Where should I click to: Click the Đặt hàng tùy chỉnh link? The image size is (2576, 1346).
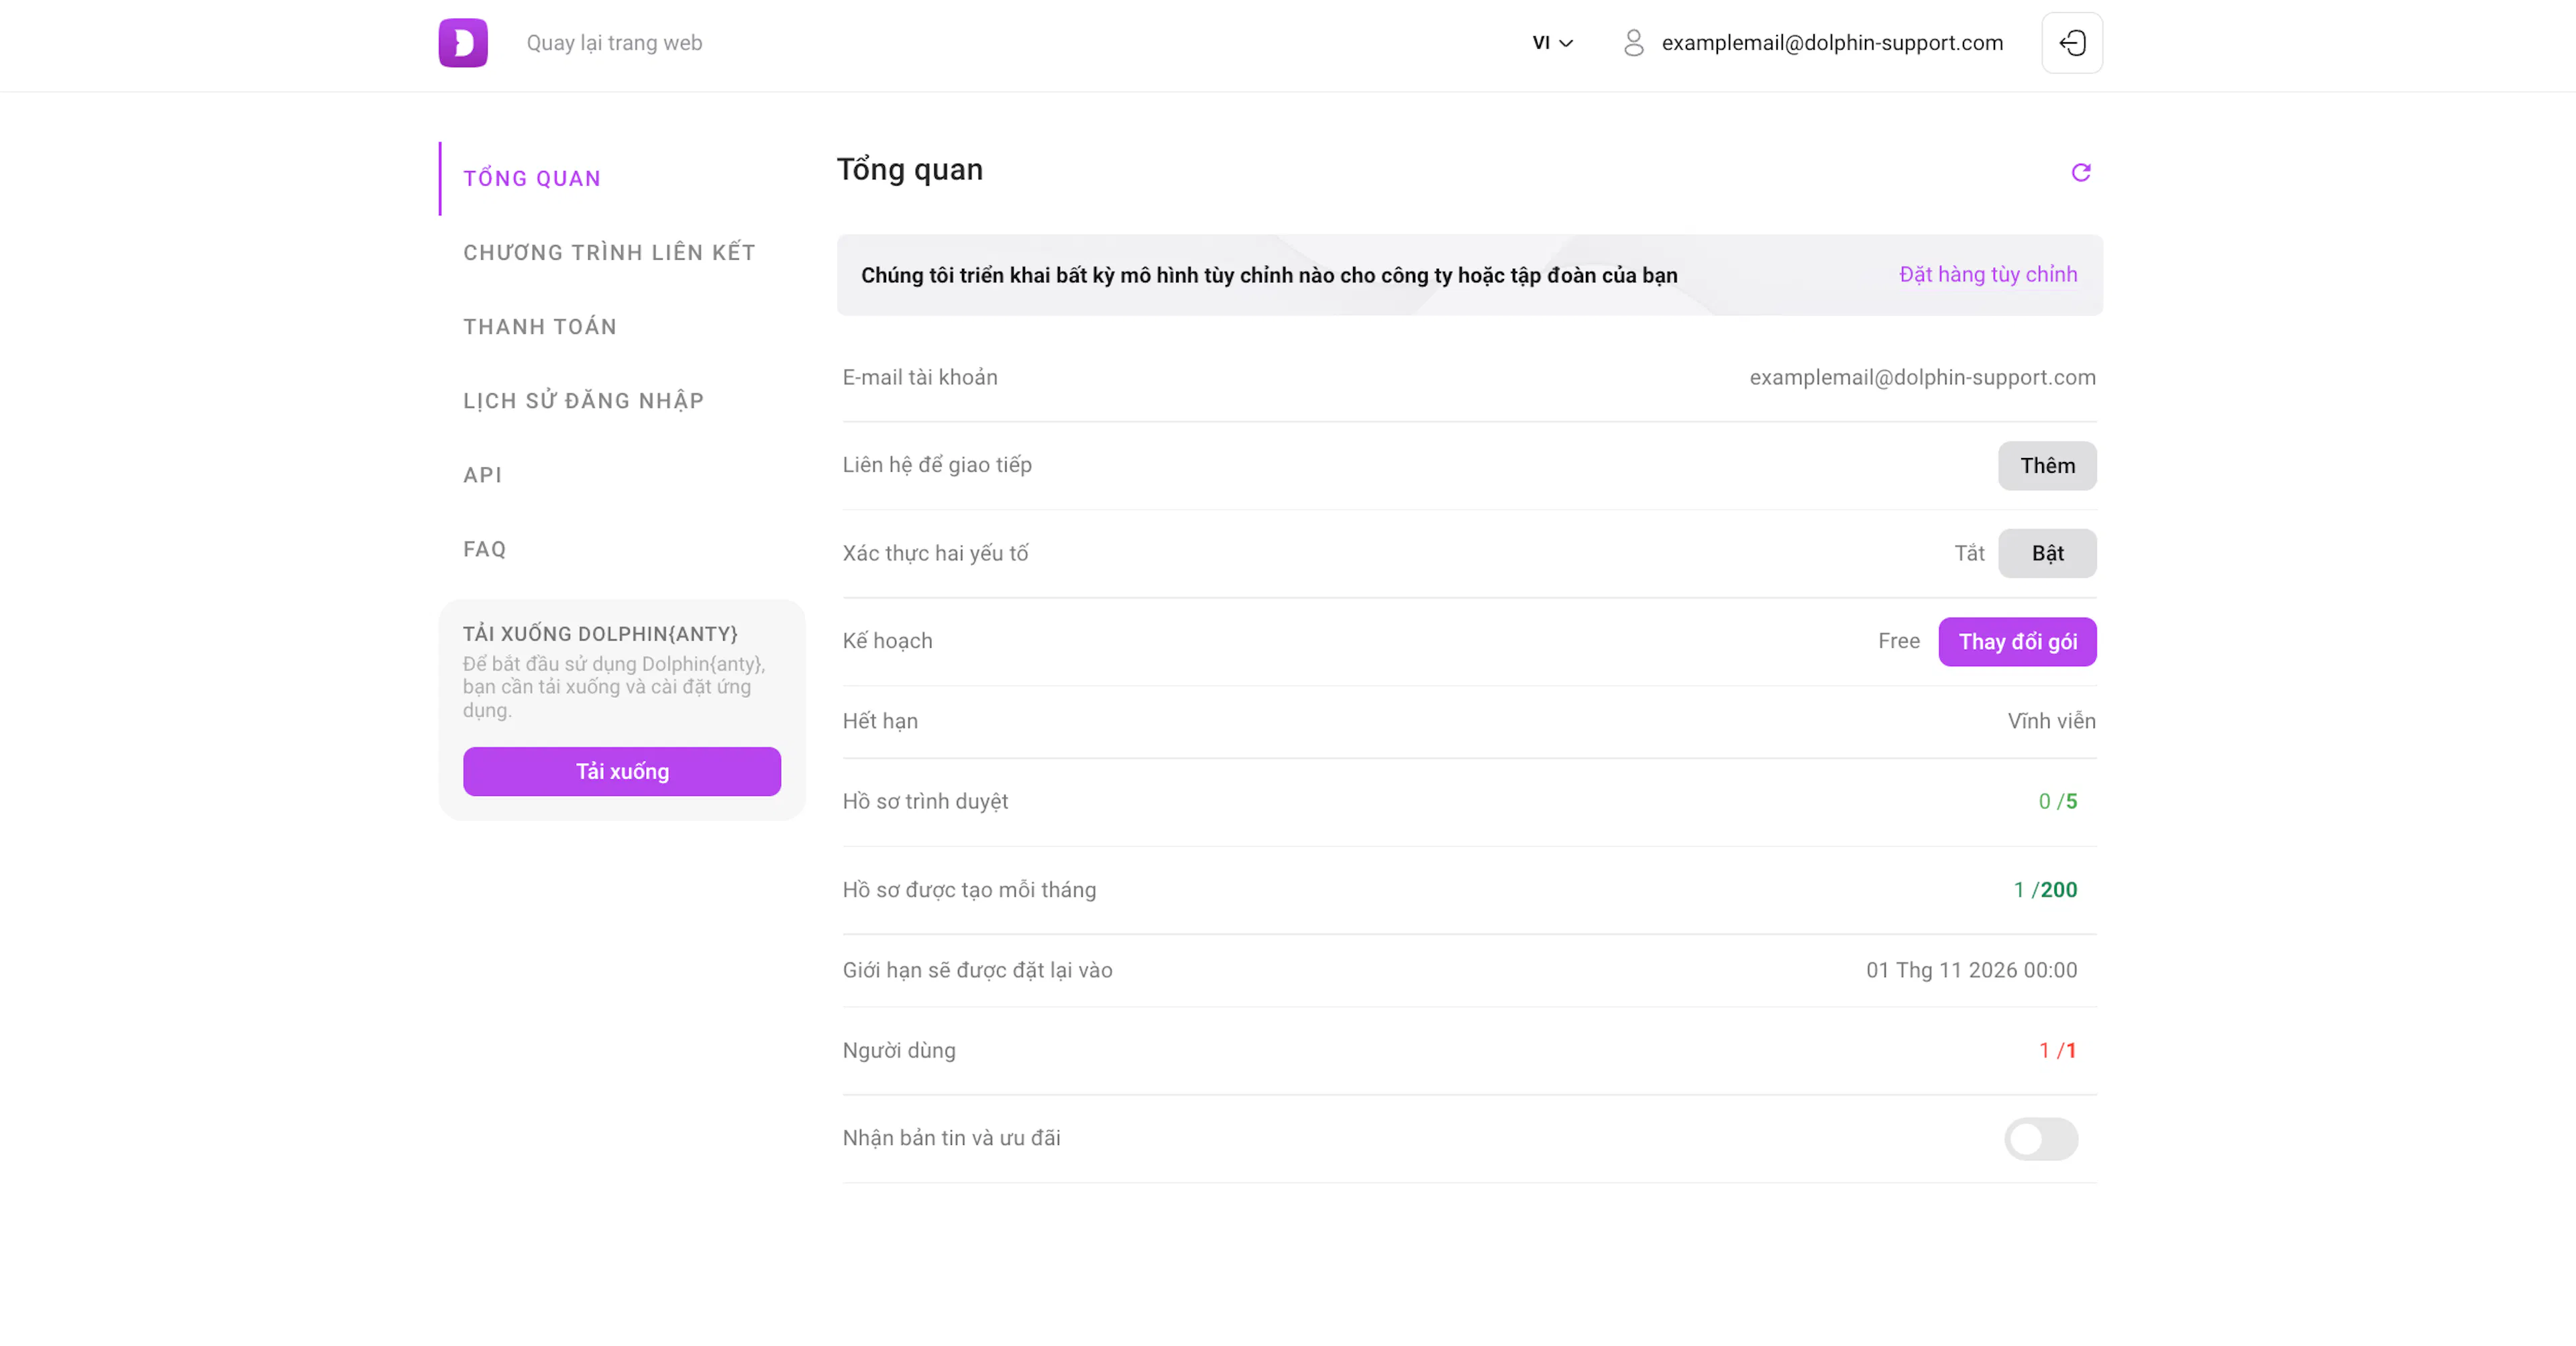(1988, 275)
